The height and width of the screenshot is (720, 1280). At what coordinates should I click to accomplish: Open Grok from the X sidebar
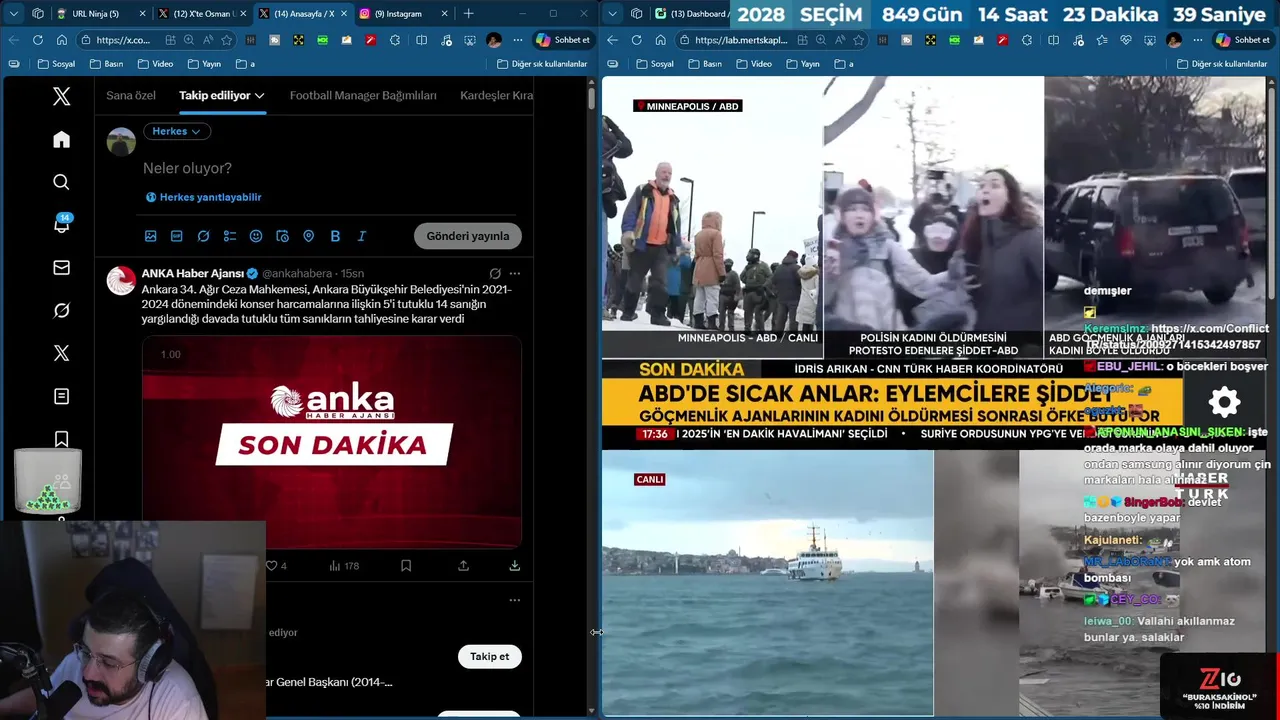[61, 311]
